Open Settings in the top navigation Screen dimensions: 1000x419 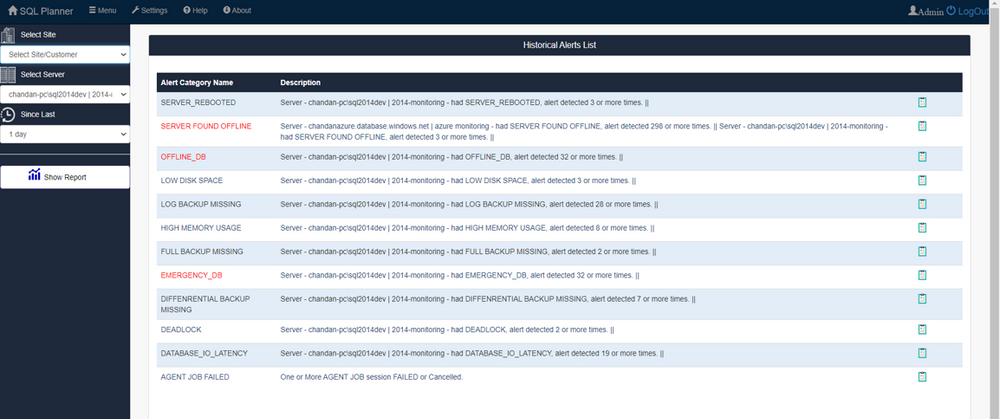[150, 10]
